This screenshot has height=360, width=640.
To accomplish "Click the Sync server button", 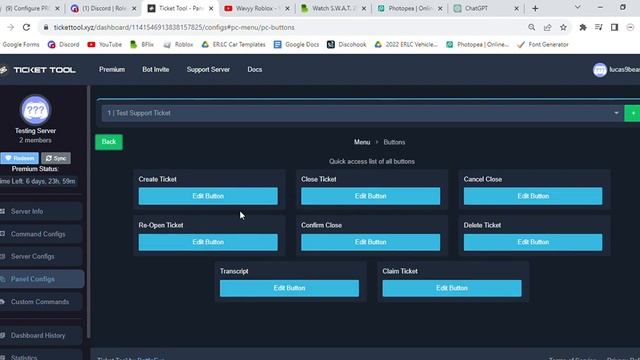I will tap(56, 158).
